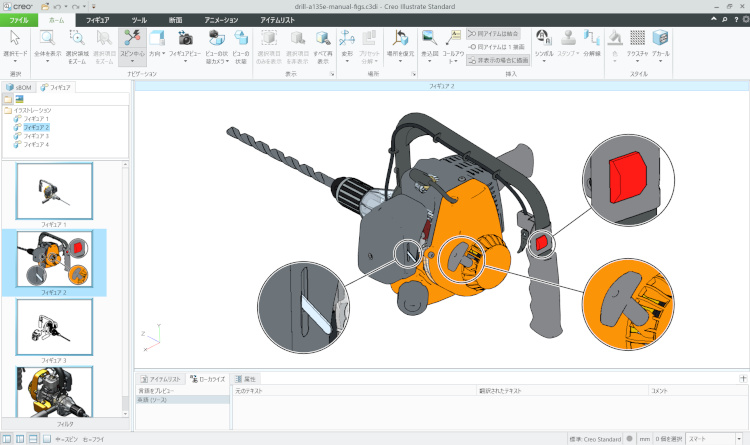Click the フィギュア 1 thumbnail
This screenshot has height=445, width=750.
click(x=55, y=191)
